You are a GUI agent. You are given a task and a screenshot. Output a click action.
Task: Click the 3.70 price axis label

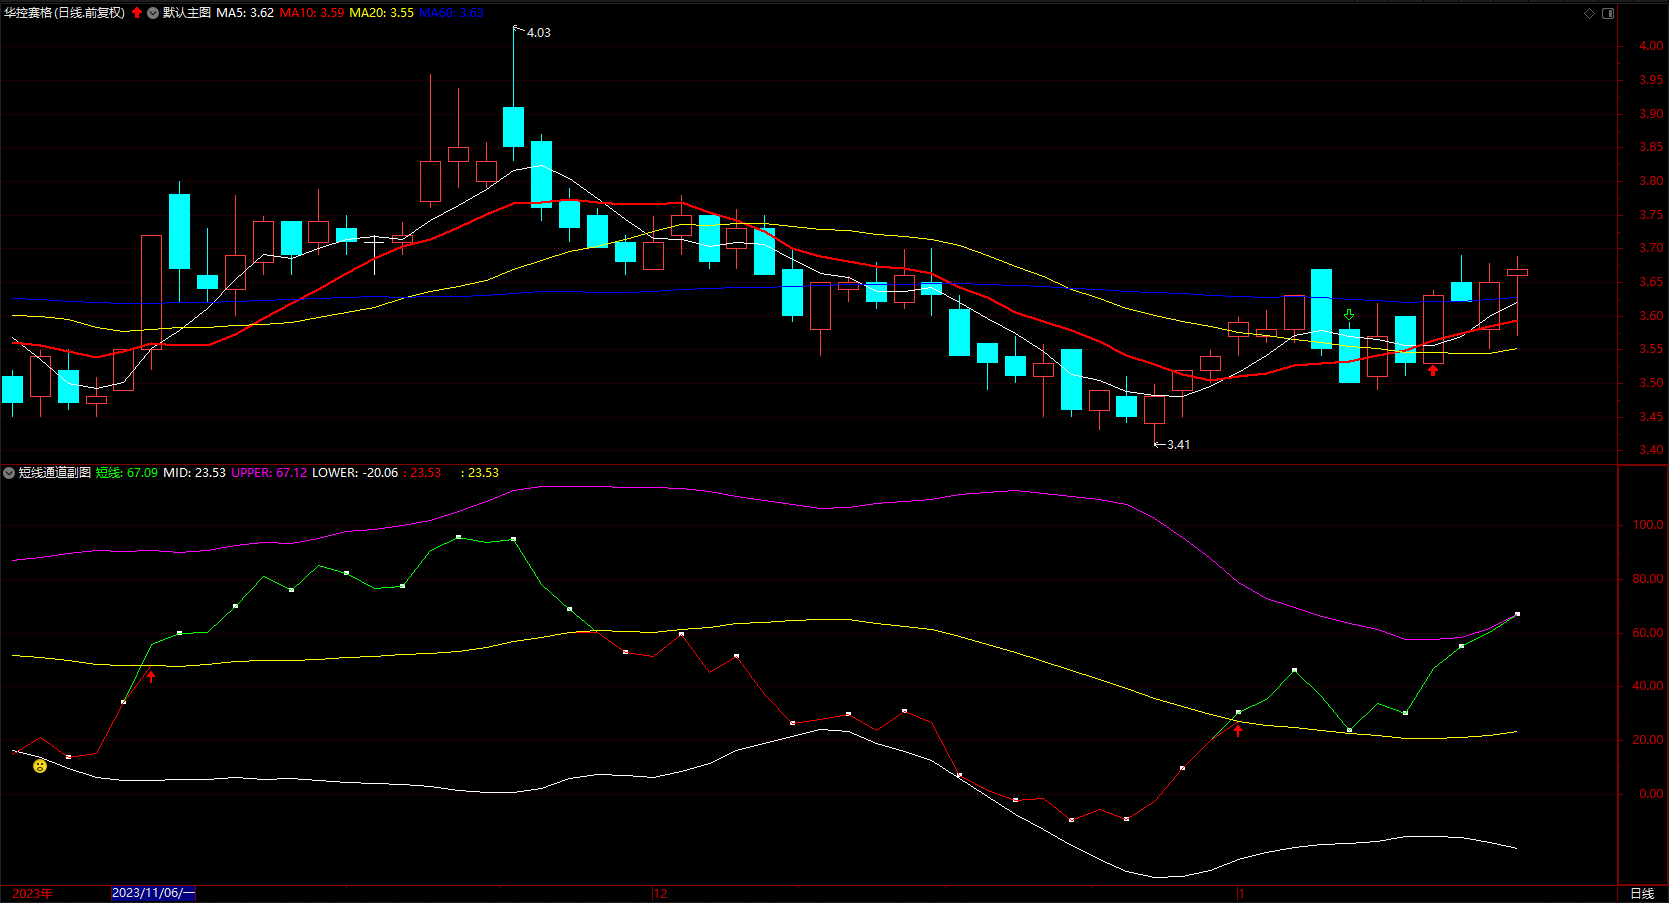pos(1651,248)
